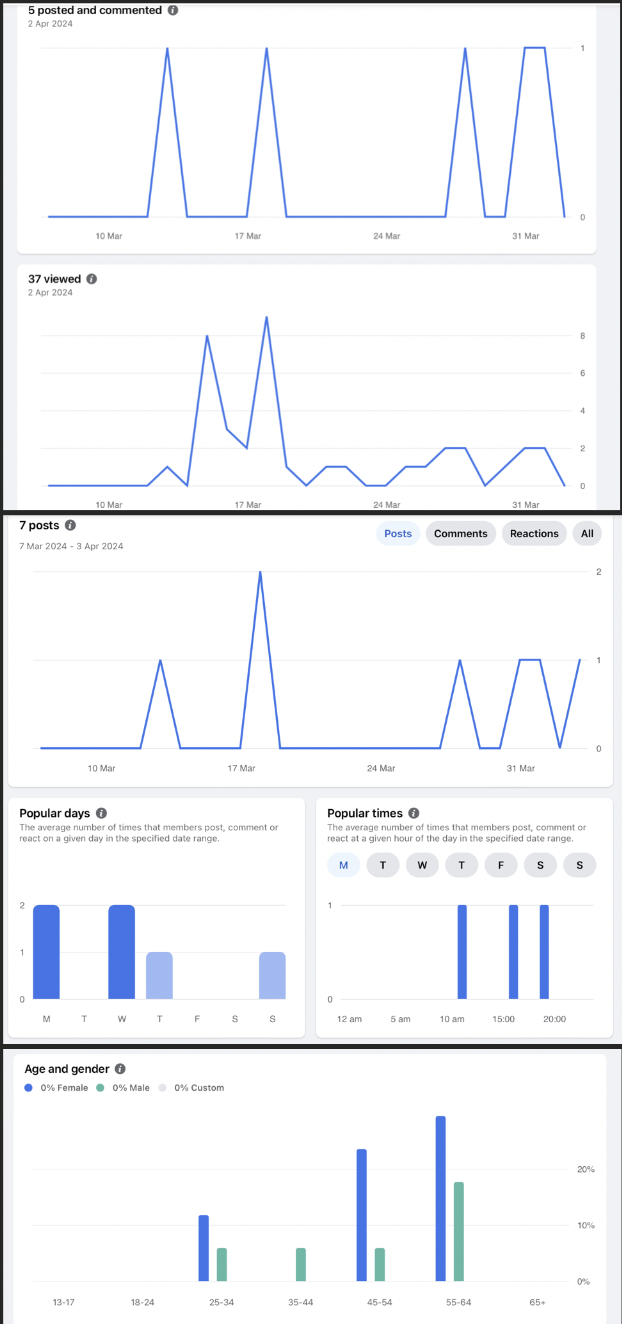Show info for Popular days
This screenshot has height=1324, width=622.
pos(101,814)
